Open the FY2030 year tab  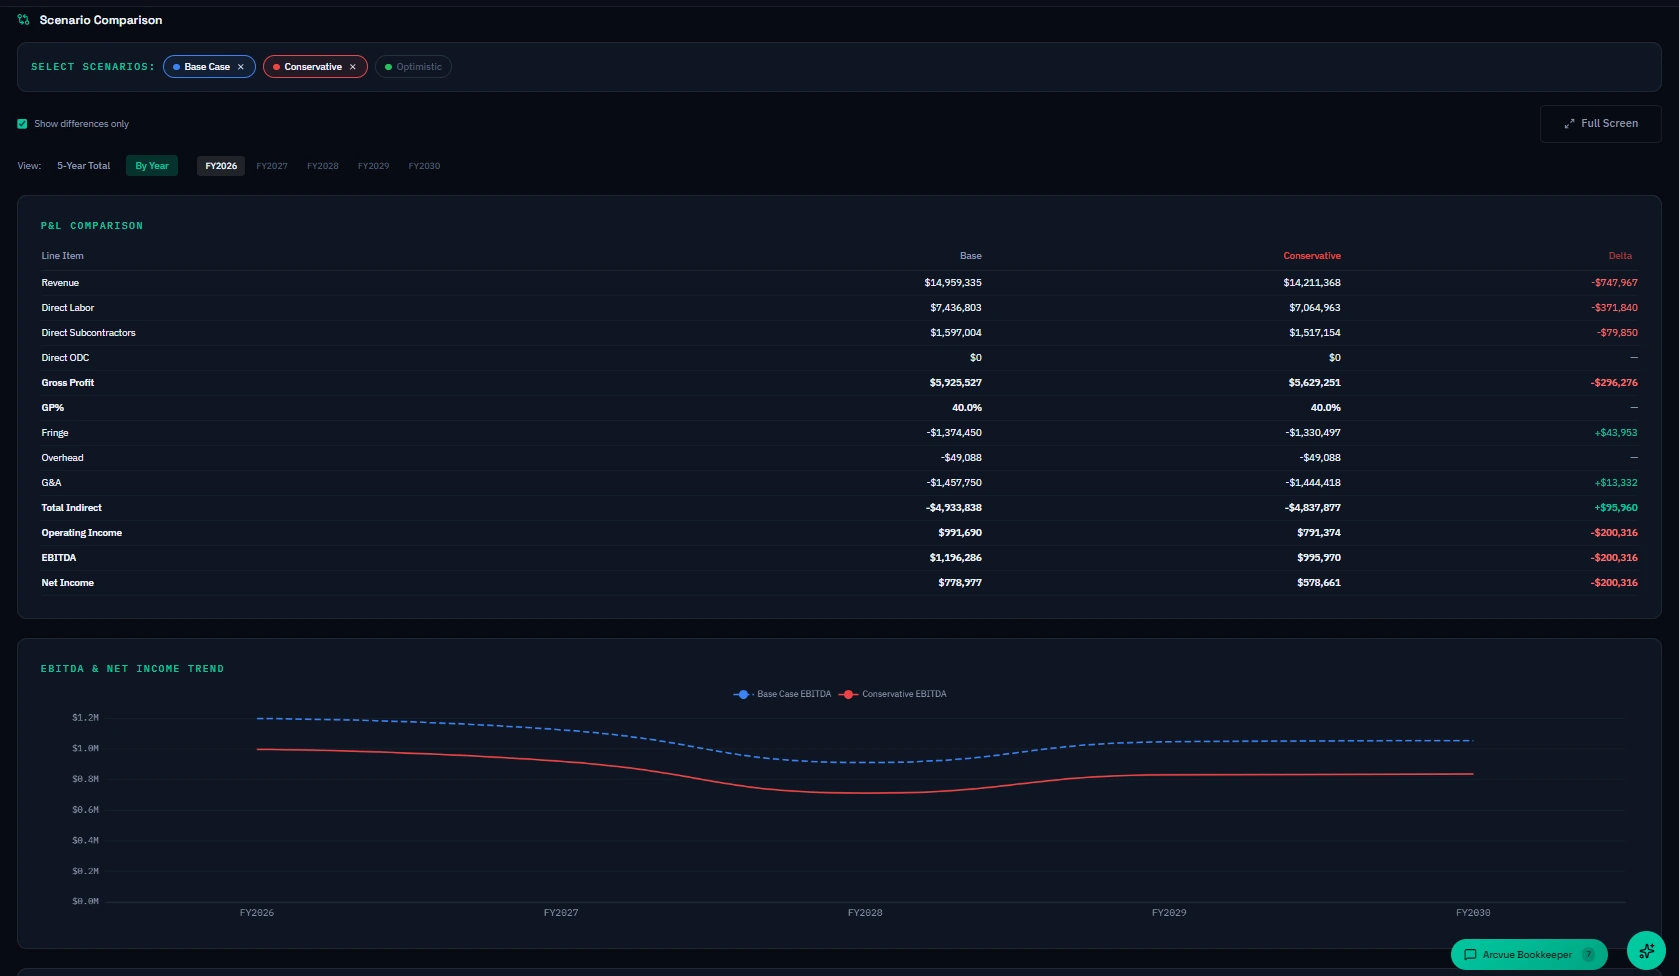click(424, 166)
